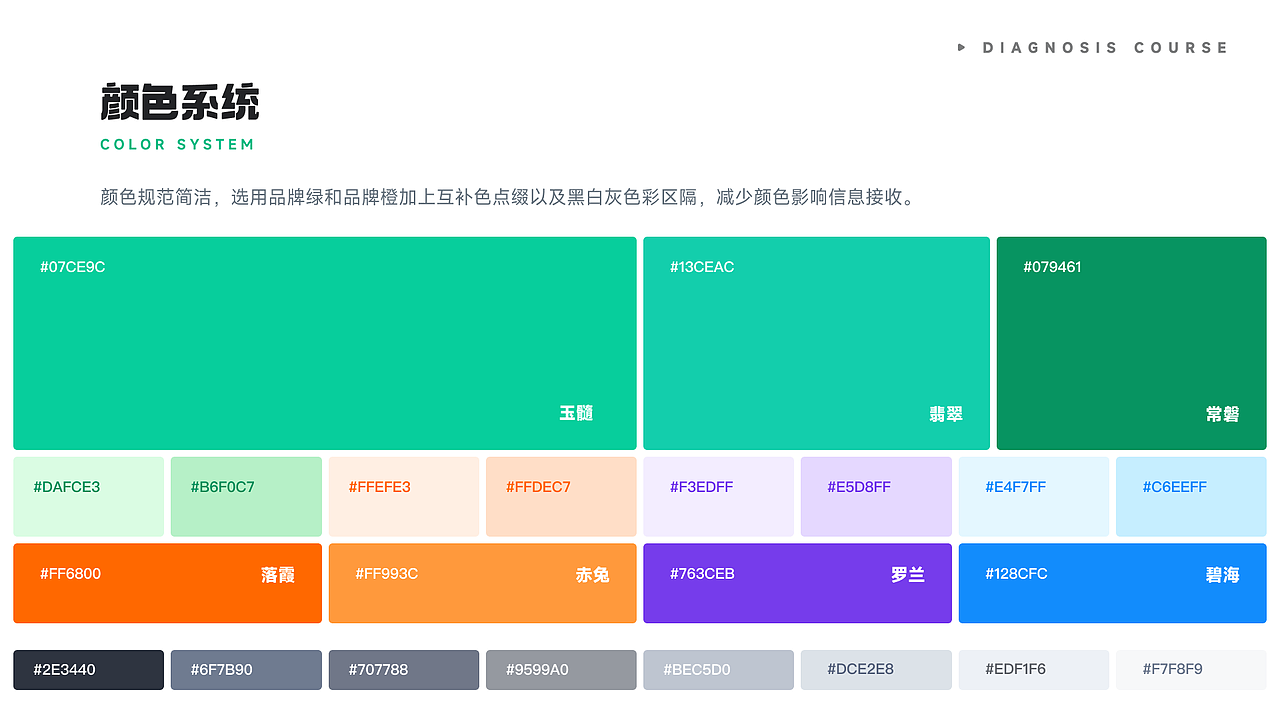Click the COLOR SYSTEM green subtitle

click(x=177, y=145)
